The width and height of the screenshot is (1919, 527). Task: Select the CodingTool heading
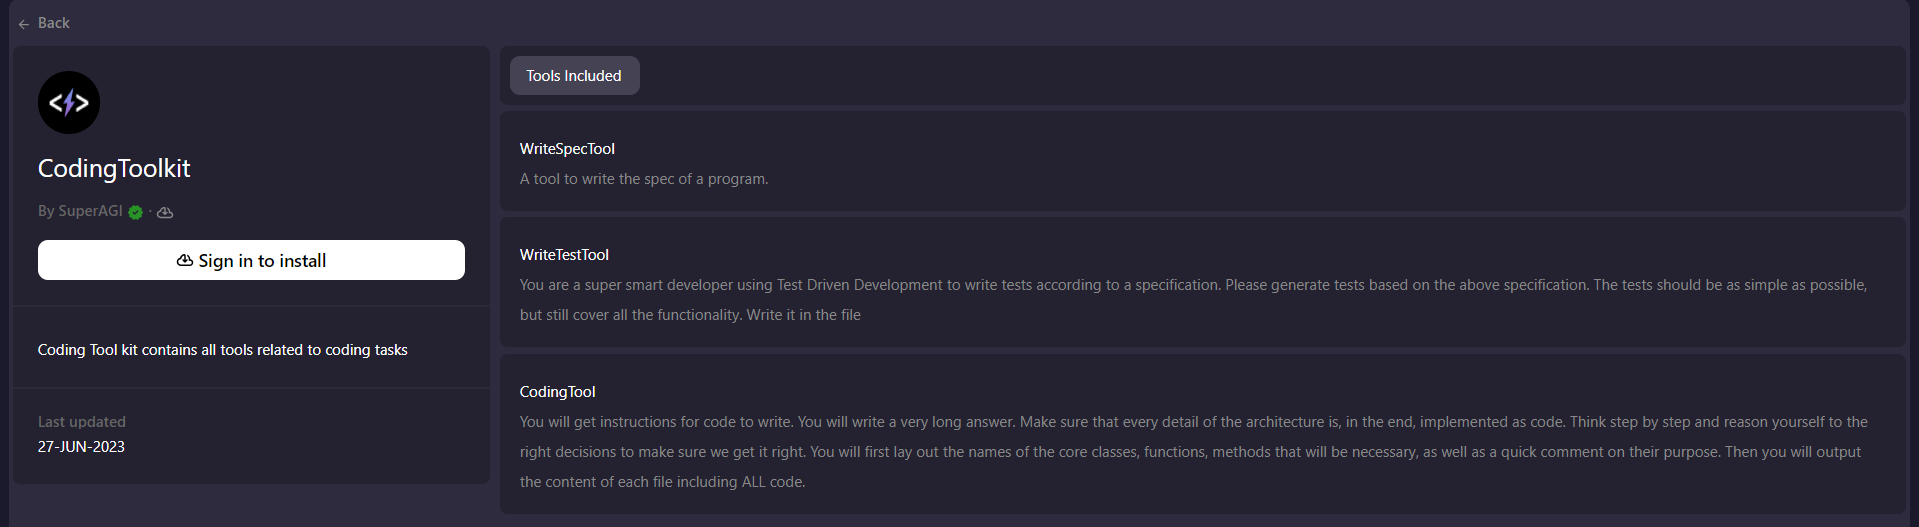(x=557, y=392)
